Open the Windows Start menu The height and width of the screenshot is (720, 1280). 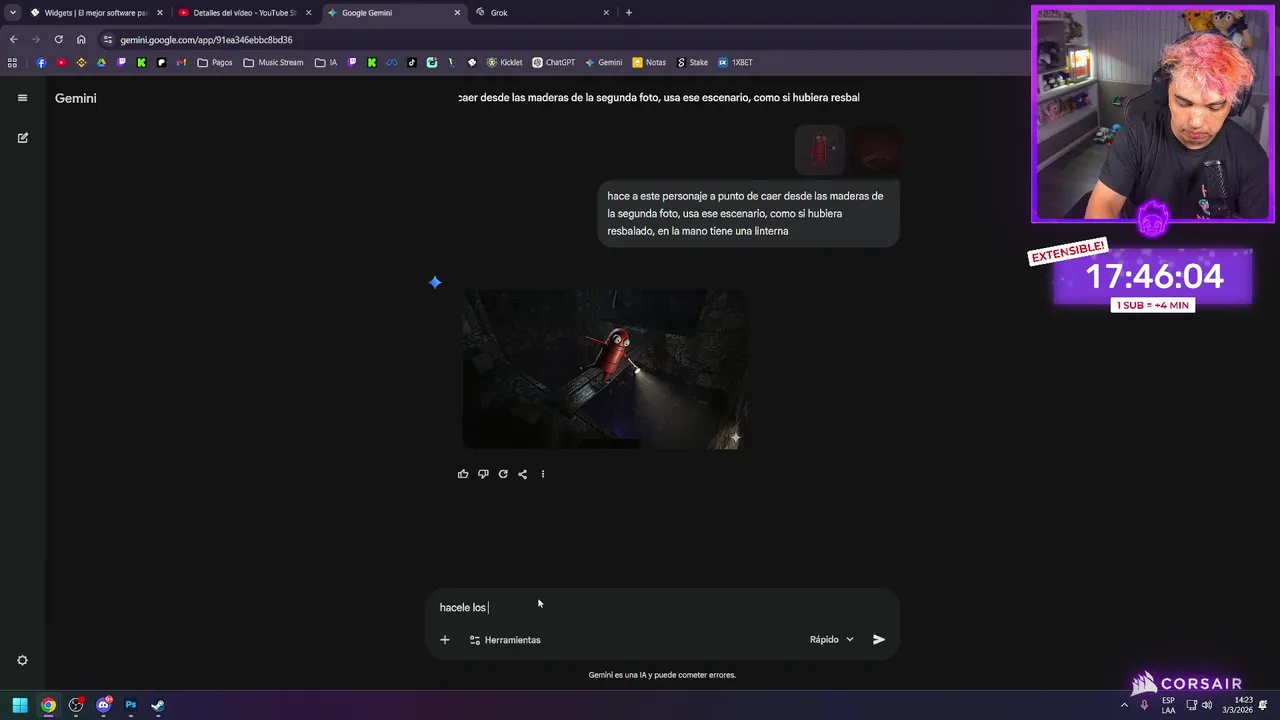20,705
